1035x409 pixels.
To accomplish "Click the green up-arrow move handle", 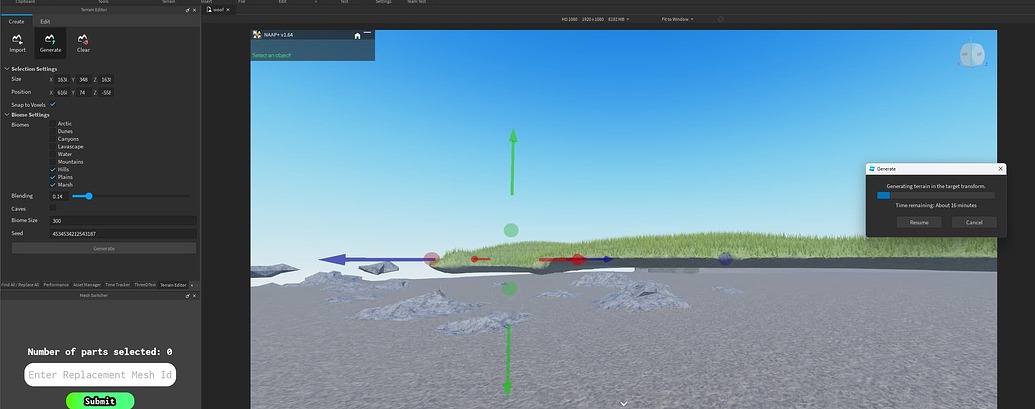I will pyautogui.click(x=512, y=162).
